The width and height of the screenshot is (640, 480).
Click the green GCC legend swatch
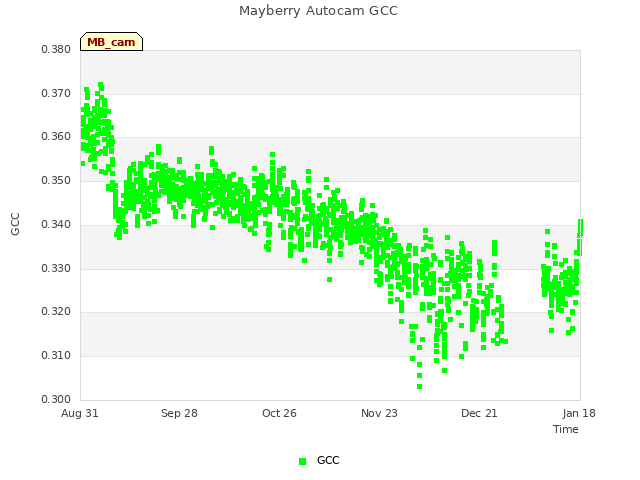pos(302,461)
